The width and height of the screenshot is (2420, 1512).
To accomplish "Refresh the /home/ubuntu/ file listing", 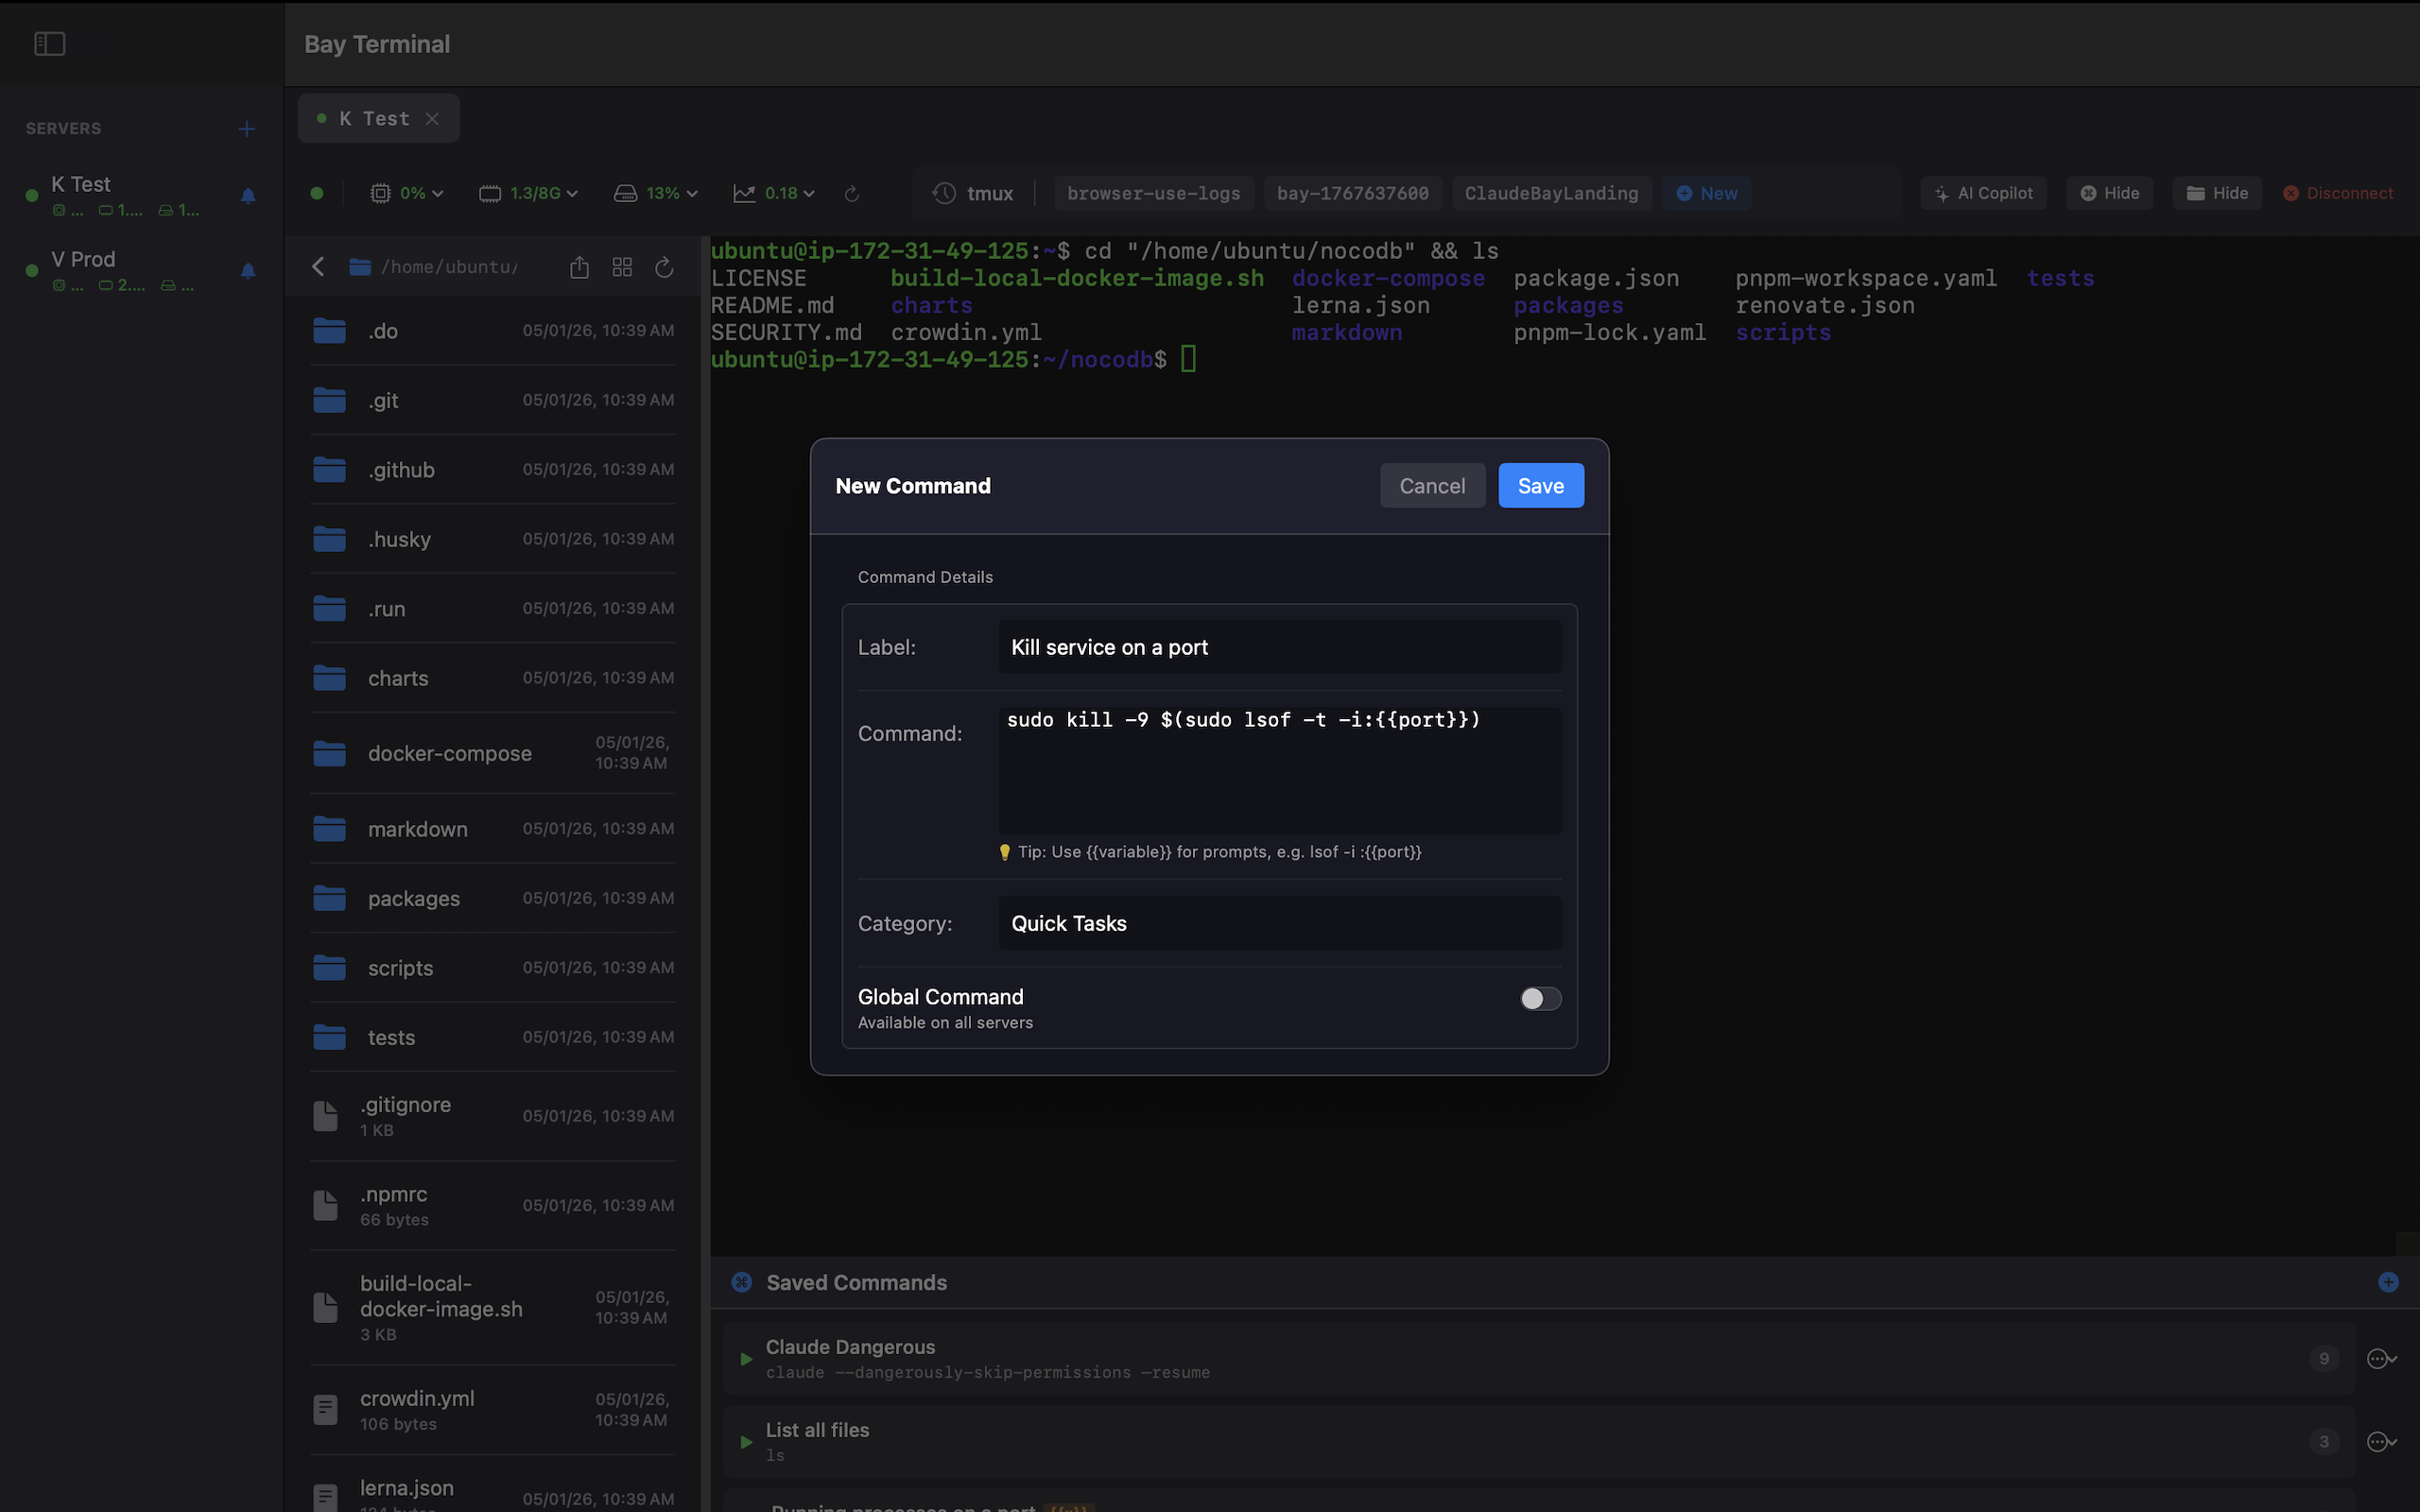I will point(664,267).
